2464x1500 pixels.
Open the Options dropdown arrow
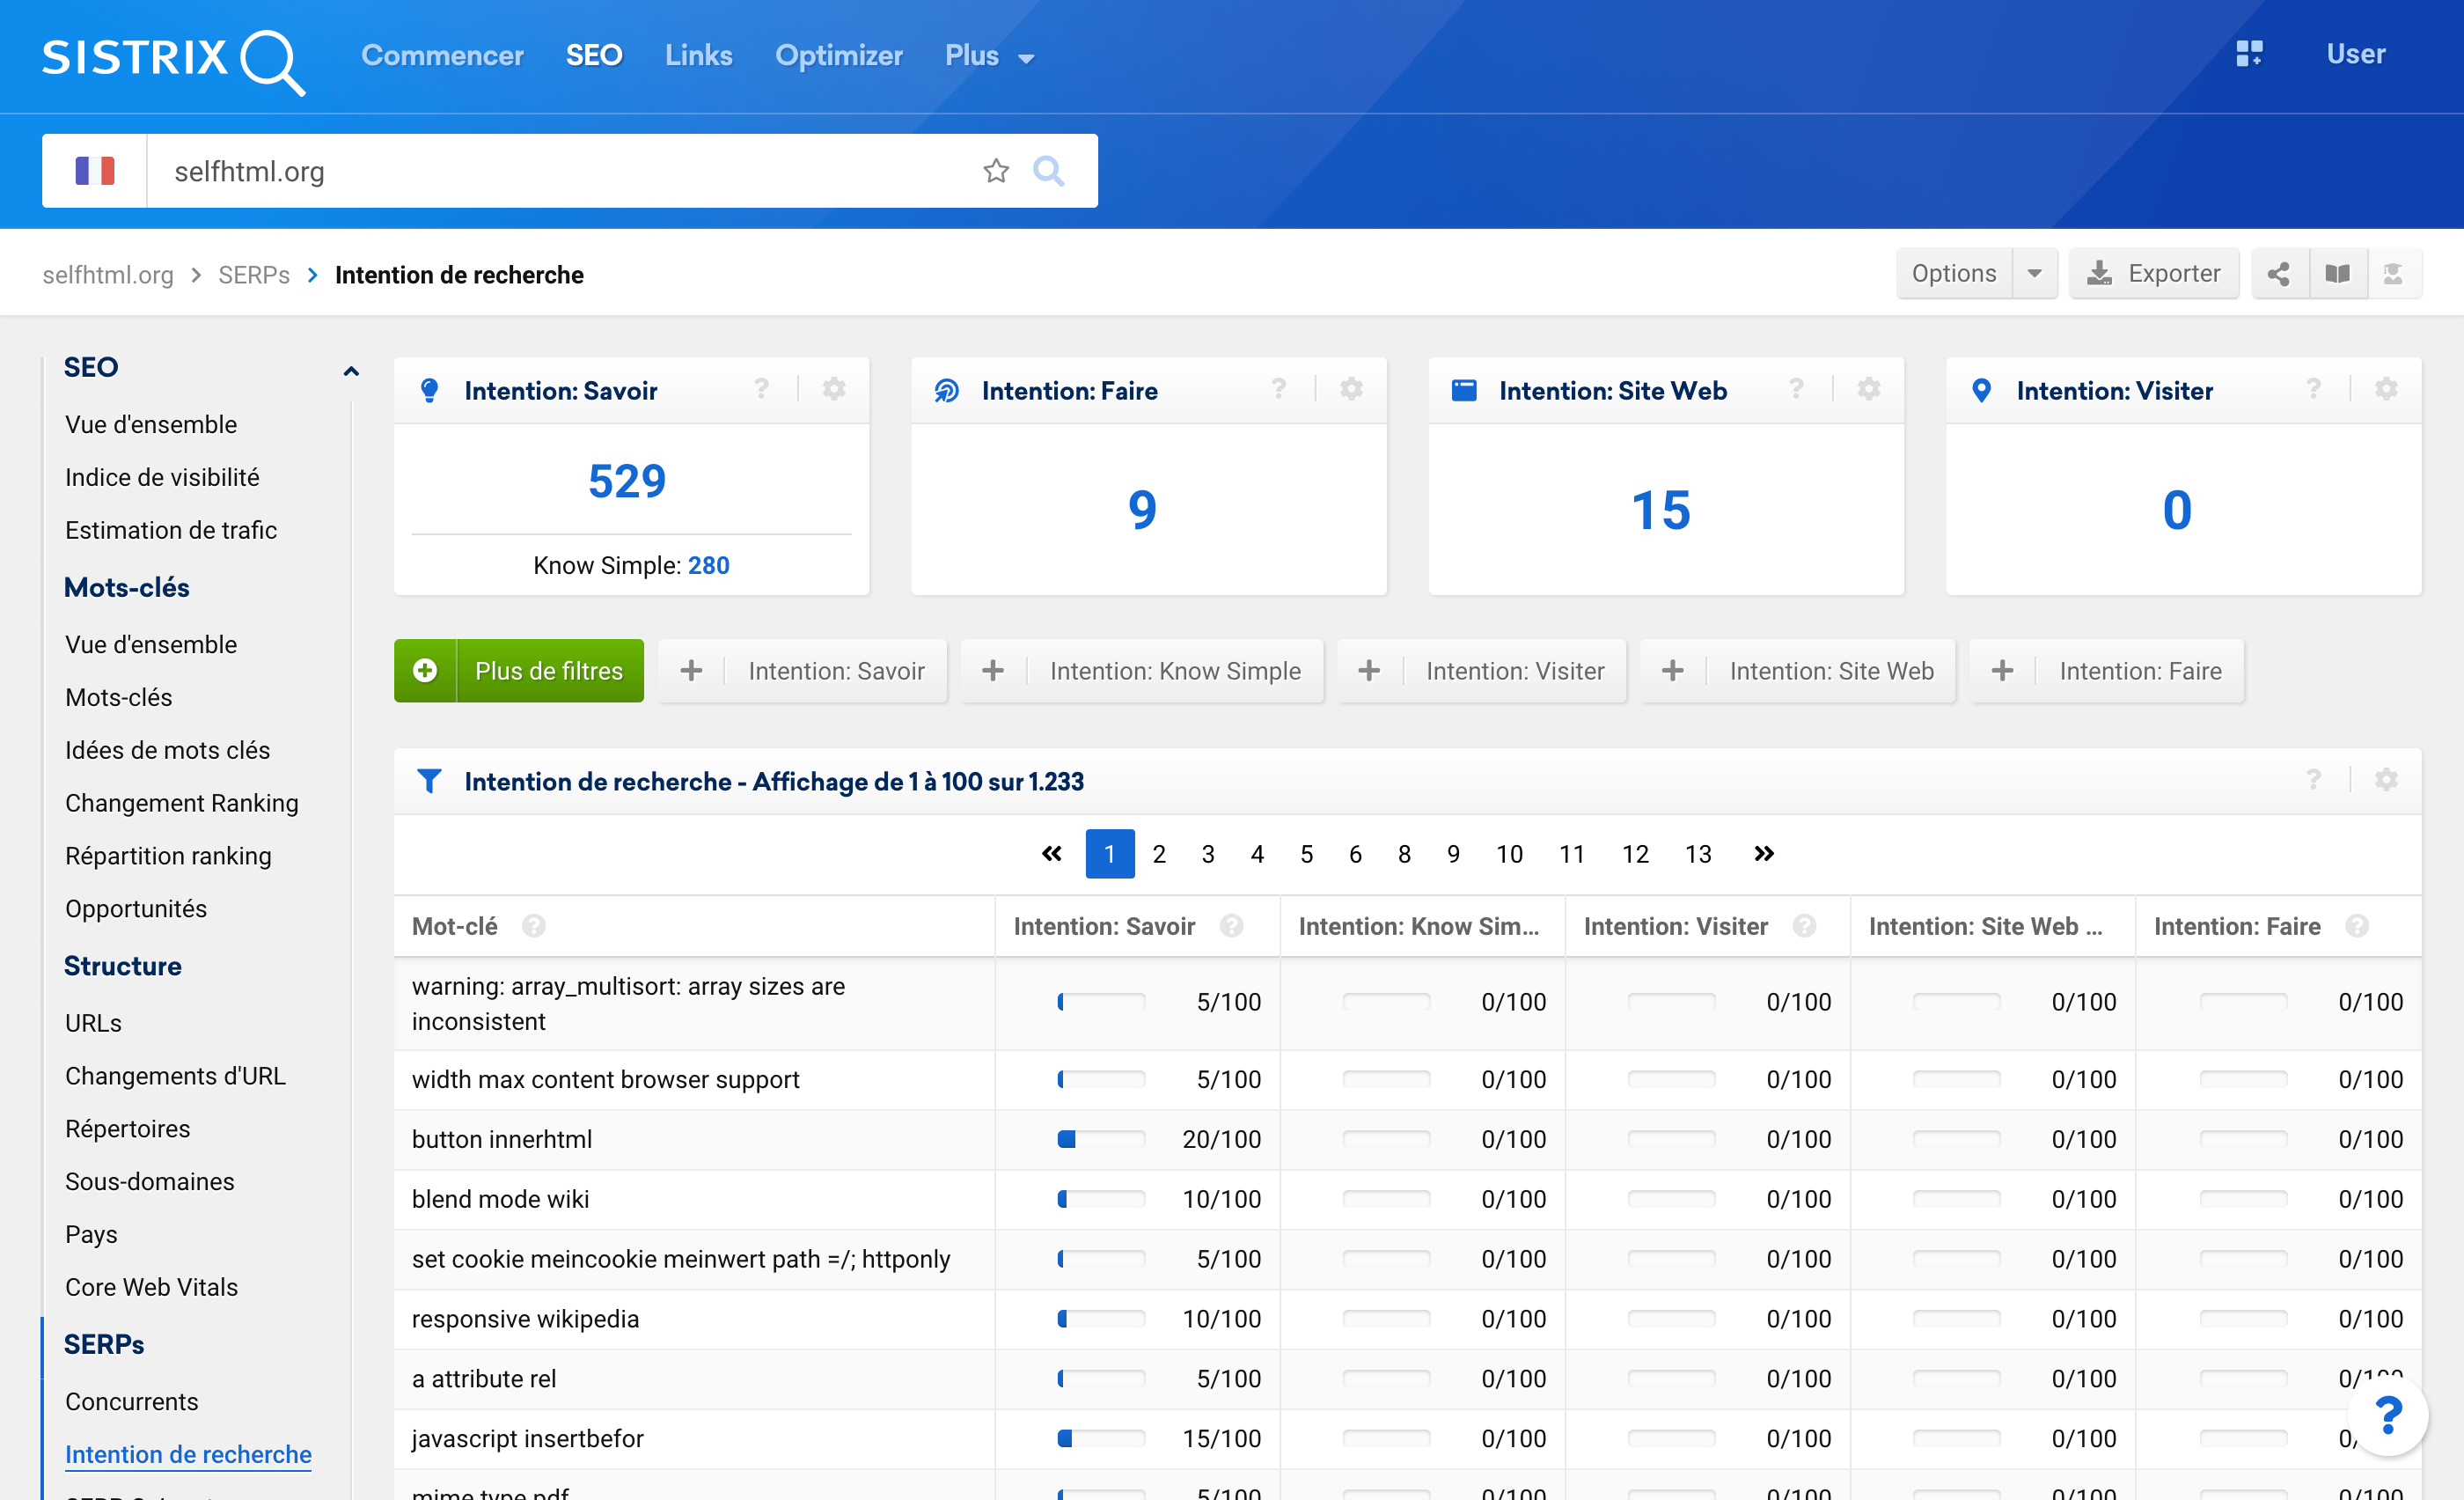pos(2034,274)
